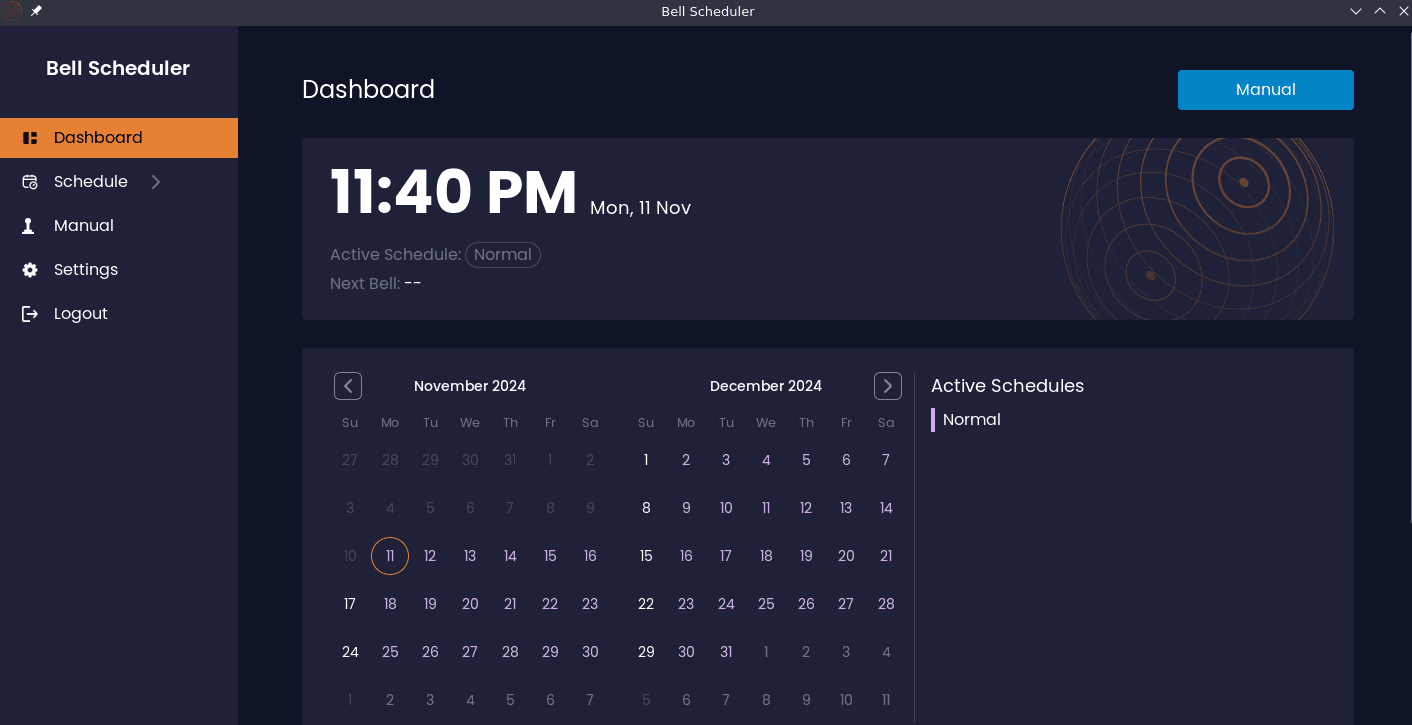Click the pin icon in title bar
1412x725 pixels.
pos(36,11)
